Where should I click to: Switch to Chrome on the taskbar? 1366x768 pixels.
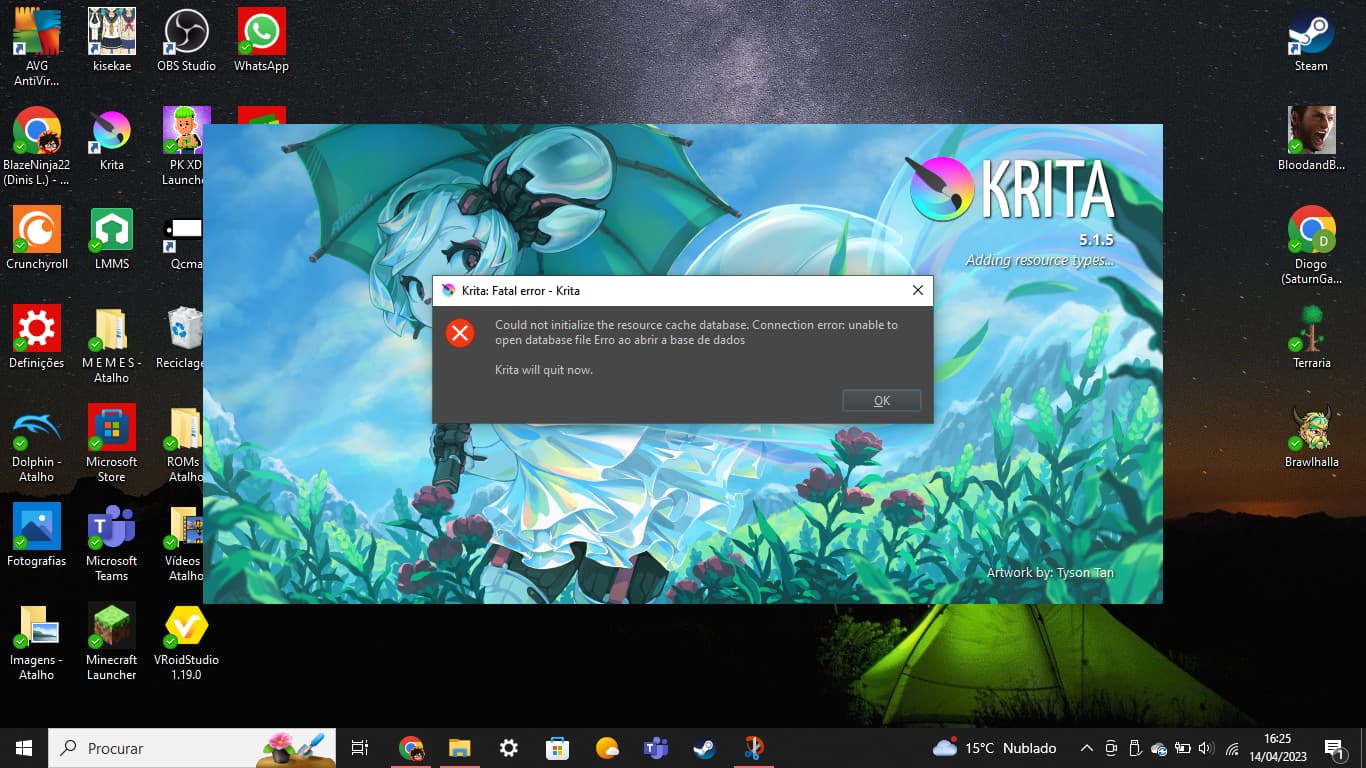pos(411,748)
